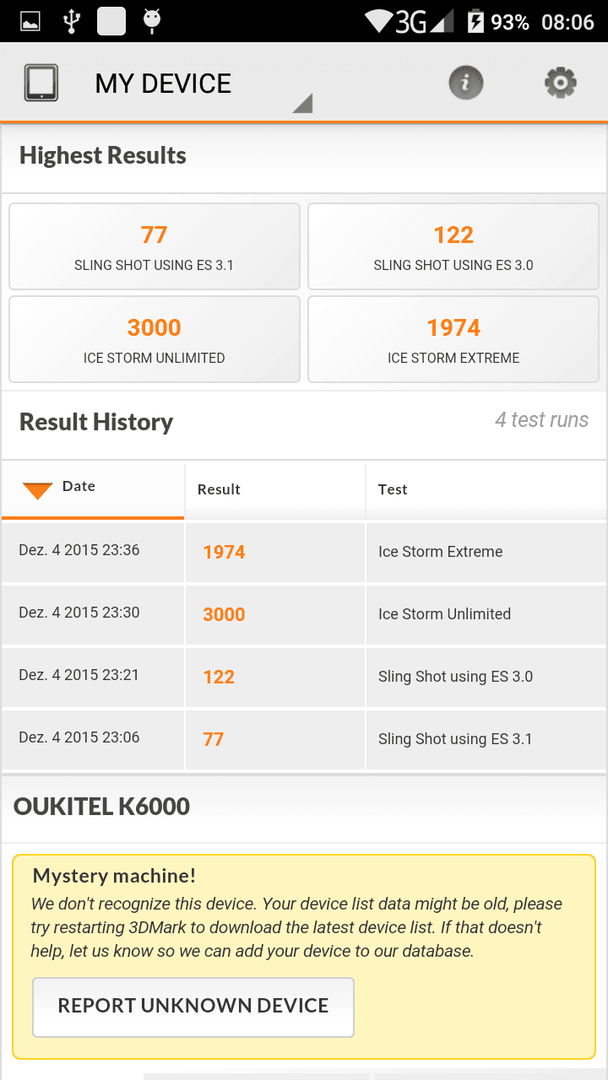Open Ice Storm Extreme 1974 tile
Screen dimensions: 608x1080
click(453, 339)
